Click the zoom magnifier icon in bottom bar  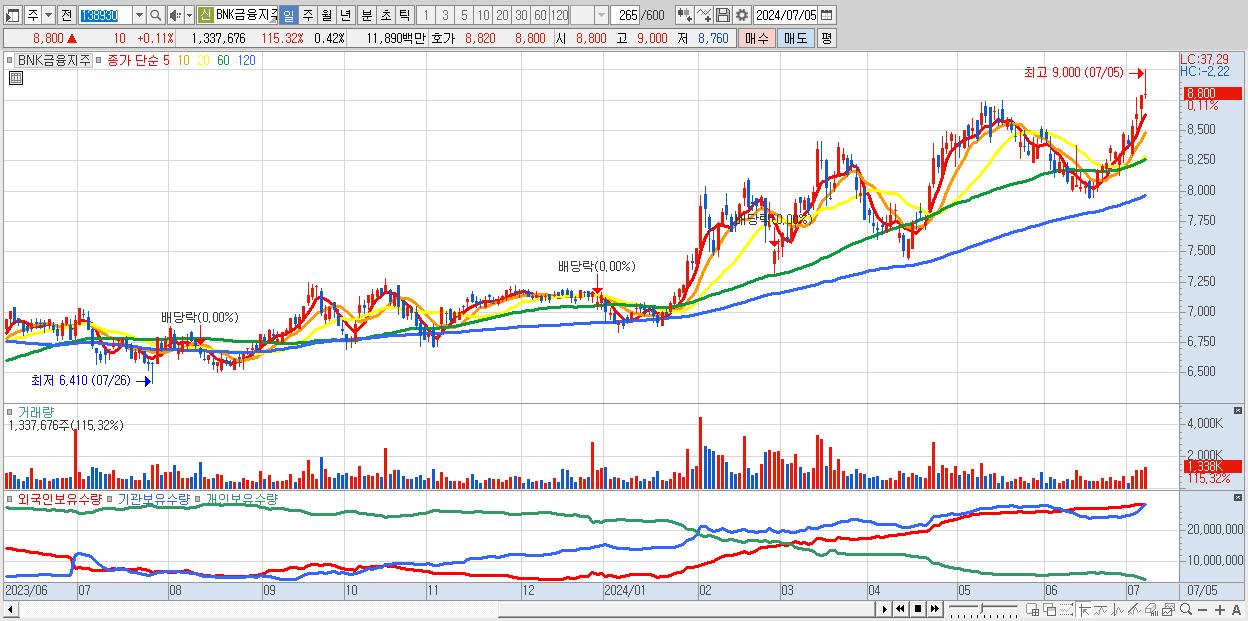(1186, 609)
